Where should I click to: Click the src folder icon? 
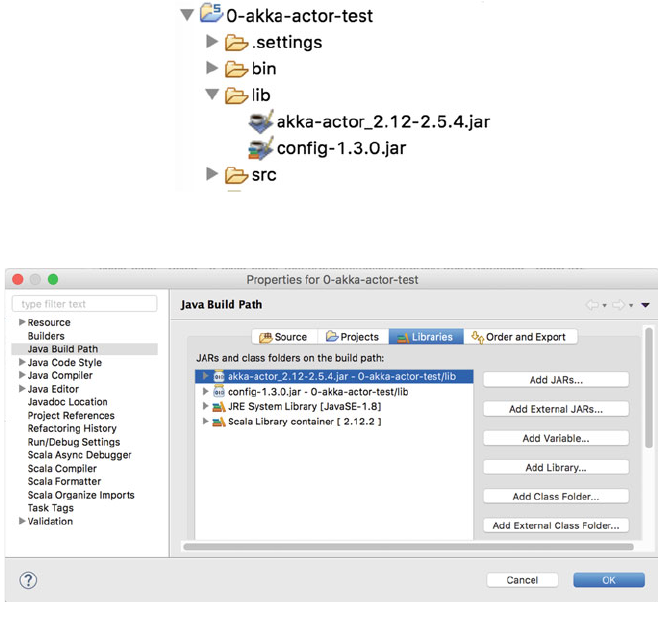[x=236, y=175]
